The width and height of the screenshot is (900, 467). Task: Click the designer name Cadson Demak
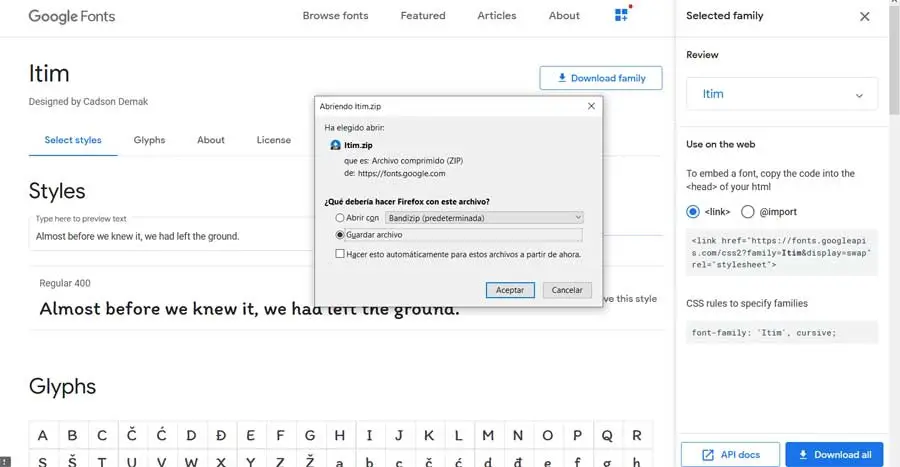pyautogui.click(x=115, y=102)
